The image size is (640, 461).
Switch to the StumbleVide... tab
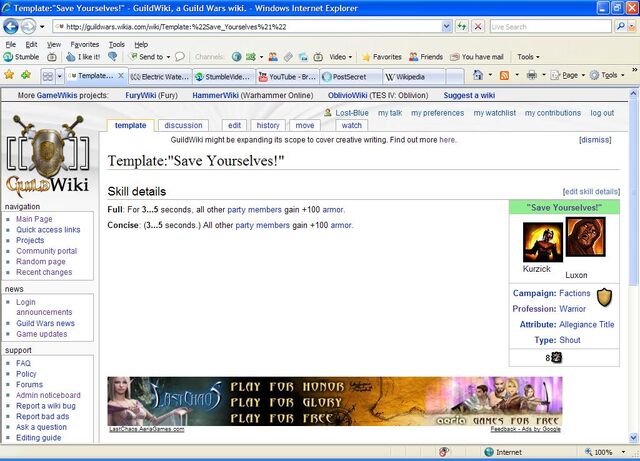point(224,77)
